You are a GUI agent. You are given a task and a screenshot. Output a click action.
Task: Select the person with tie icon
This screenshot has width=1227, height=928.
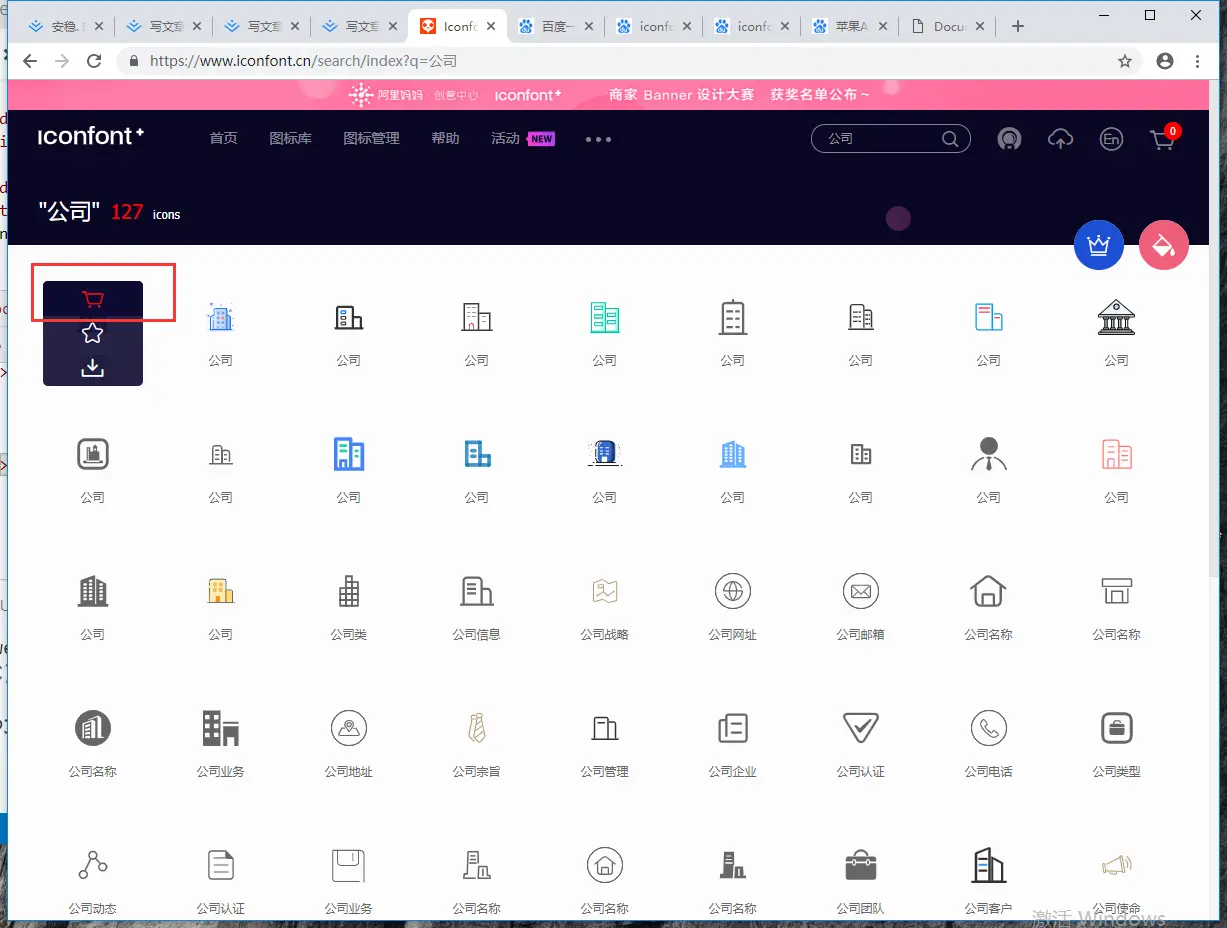click(x=988, y=455)
